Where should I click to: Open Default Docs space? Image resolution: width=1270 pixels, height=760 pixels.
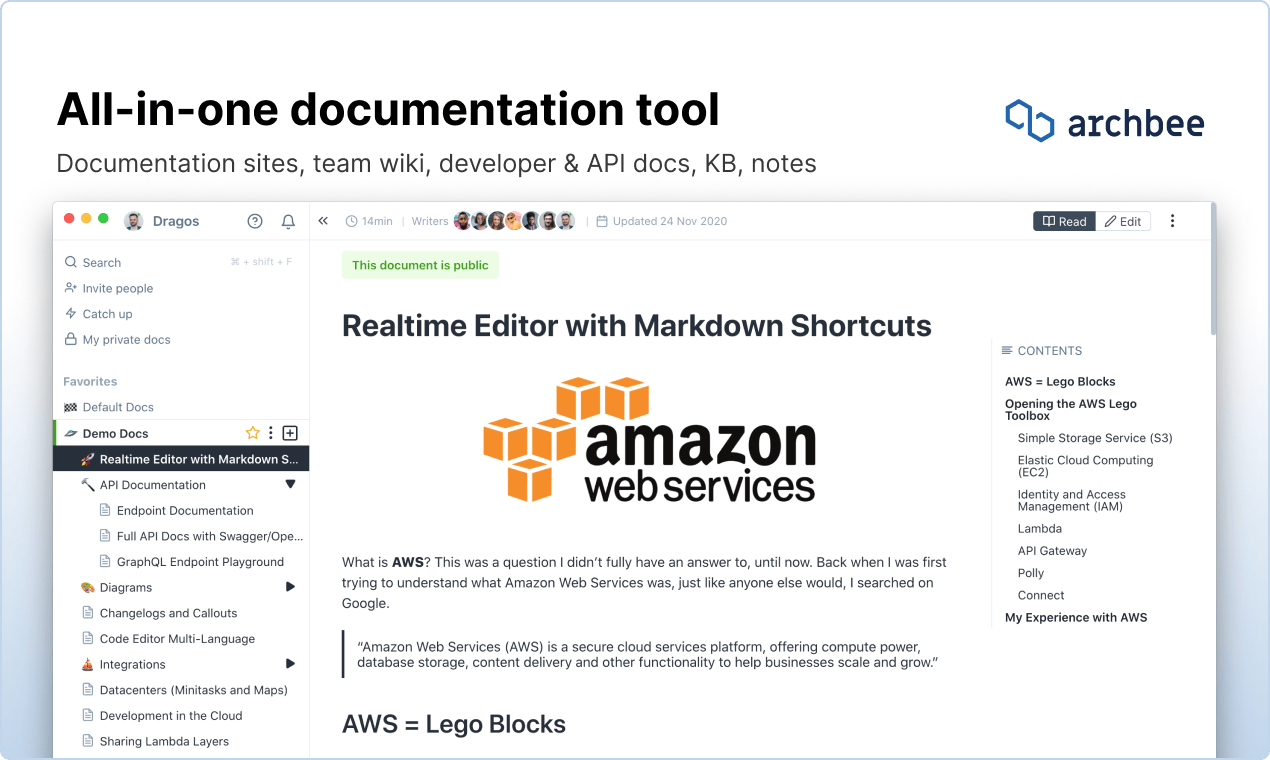118,408
